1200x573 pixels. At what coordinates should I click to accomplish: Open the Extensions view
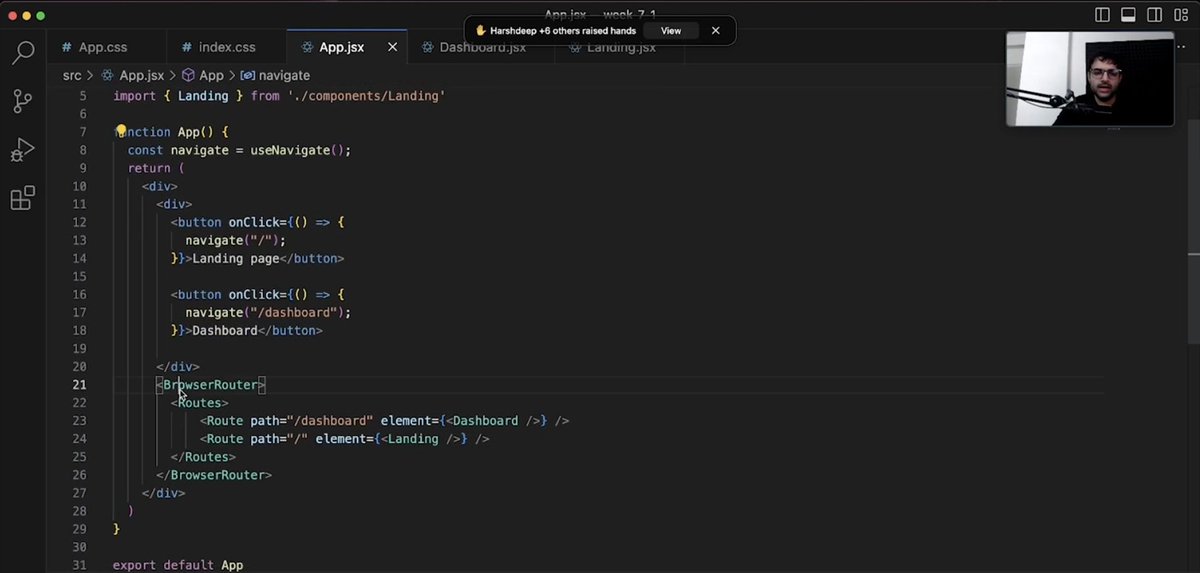(22, 198)
